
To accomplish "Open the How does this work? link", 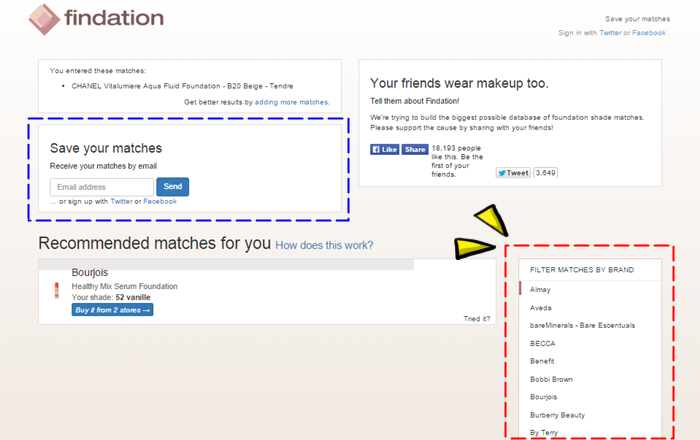I will 324,245.
